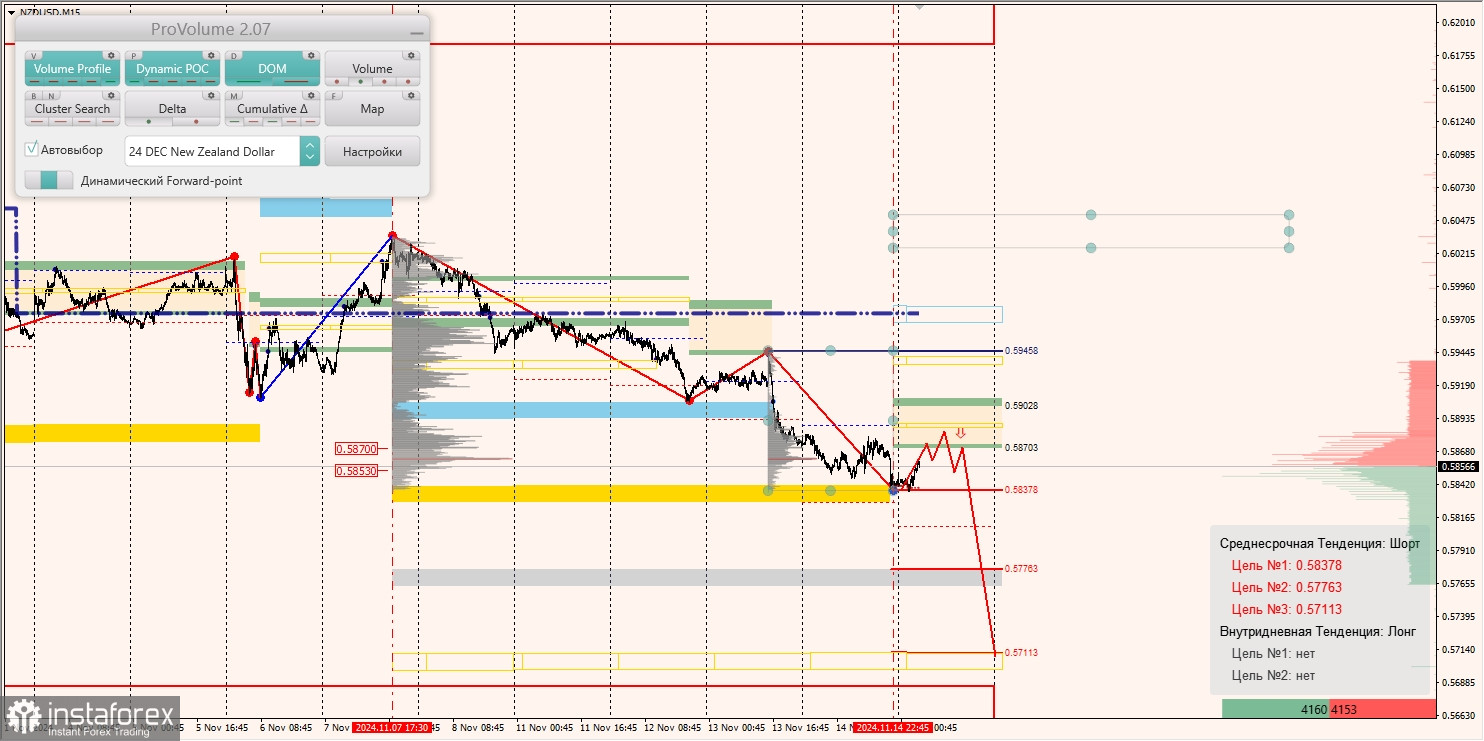Image resolution: width=1484 pixels, height=741 pixels.
Task: Select the Volume button's green-dot segment
Action: (x=360, y=82)
